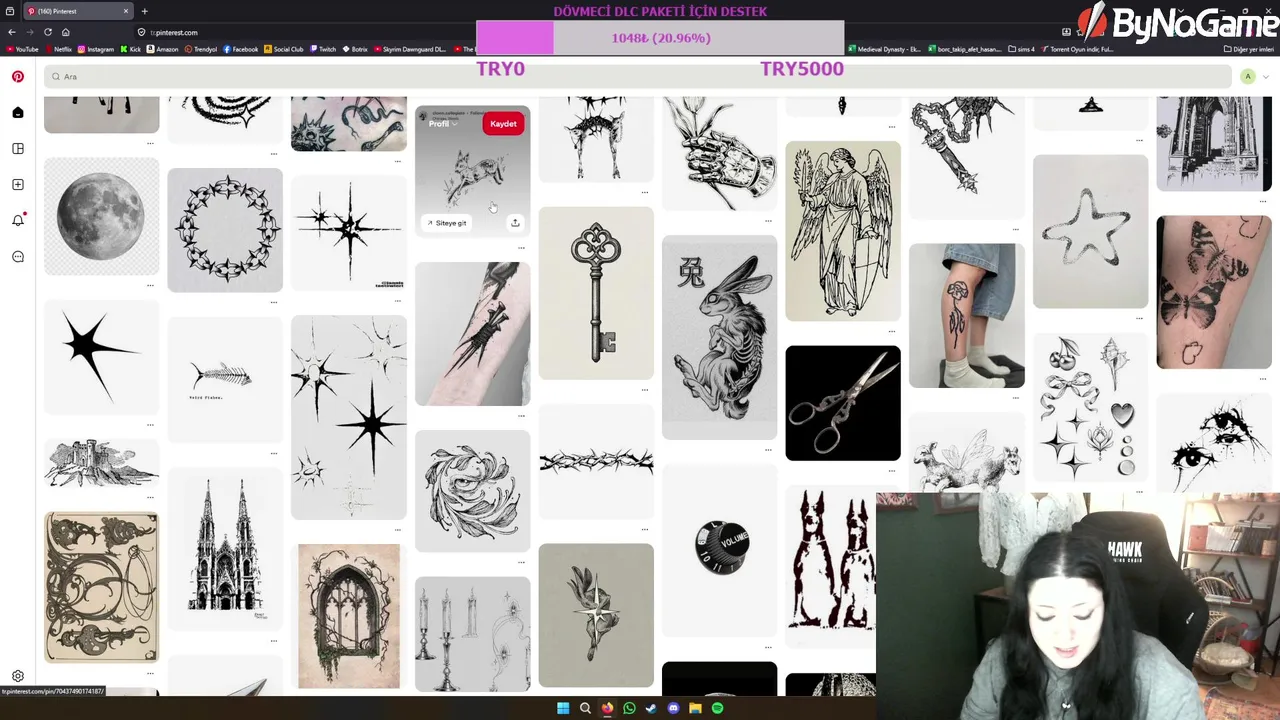The height and width of the screenshot is (720, 1280).
Task: Expand the Profil board dropdown on pin
Action: pos(443,124)
